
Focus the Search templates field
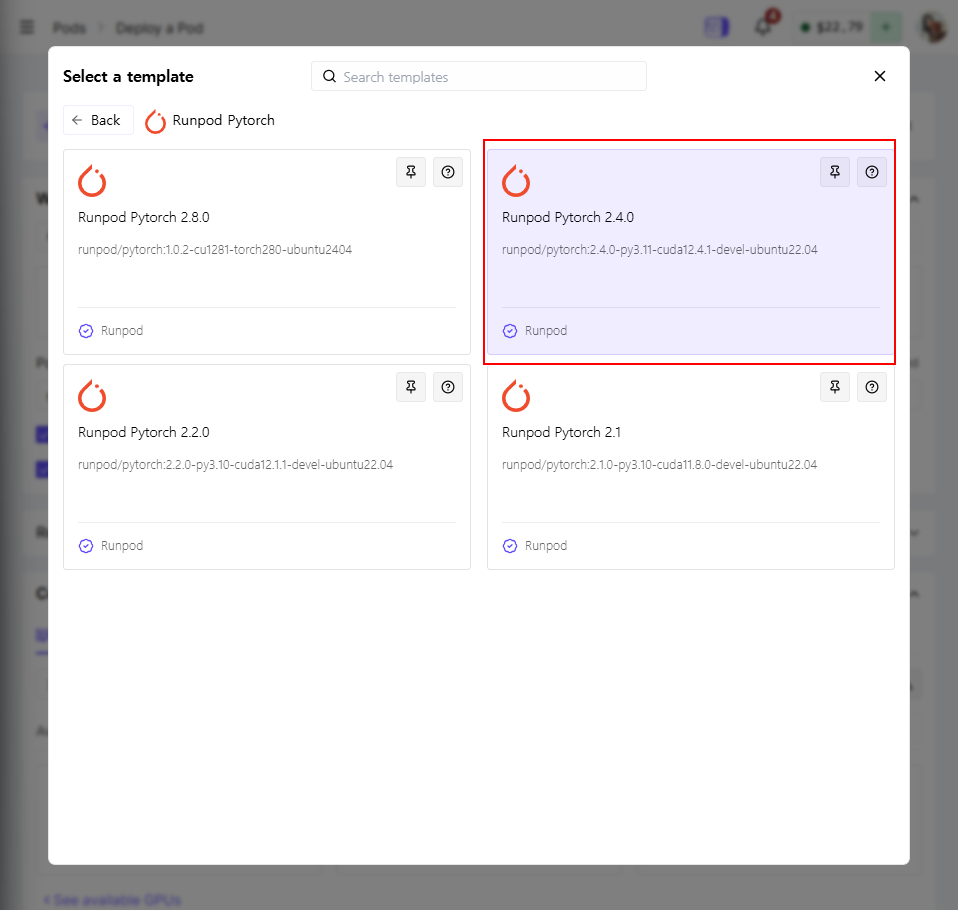coord(478,76)
